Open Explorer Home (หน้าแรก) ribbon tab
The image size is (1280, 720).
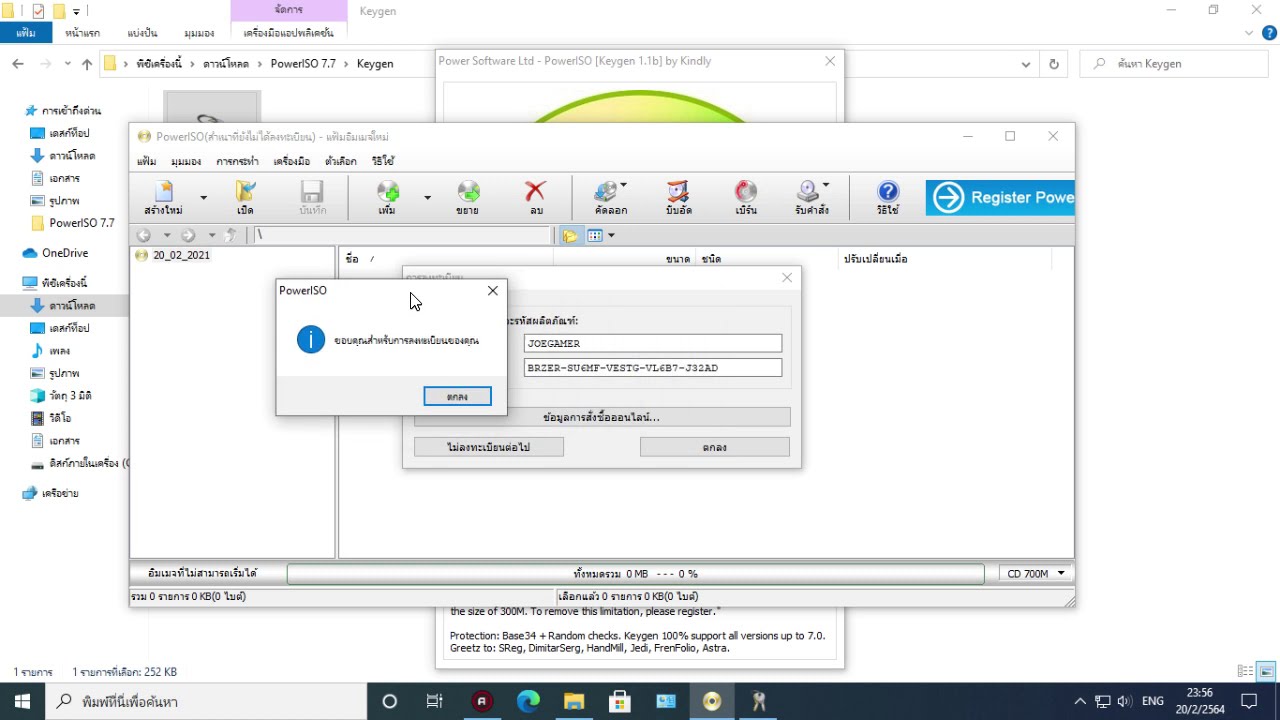[82, 33]
